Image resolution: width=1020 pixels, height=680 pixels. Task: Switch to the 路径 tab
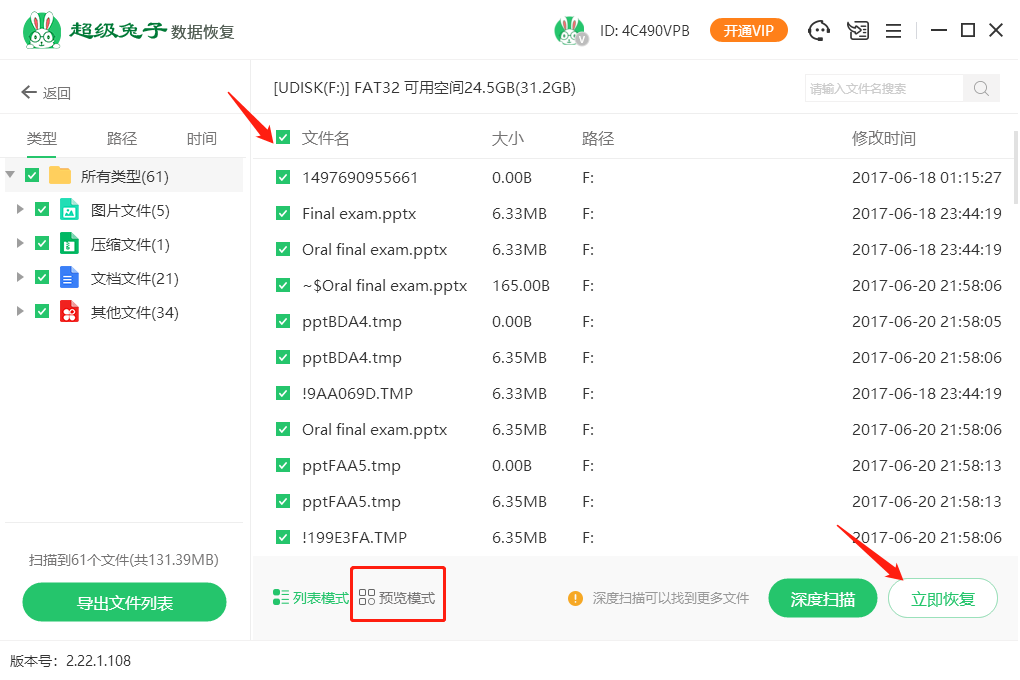[x=122, y=139]
